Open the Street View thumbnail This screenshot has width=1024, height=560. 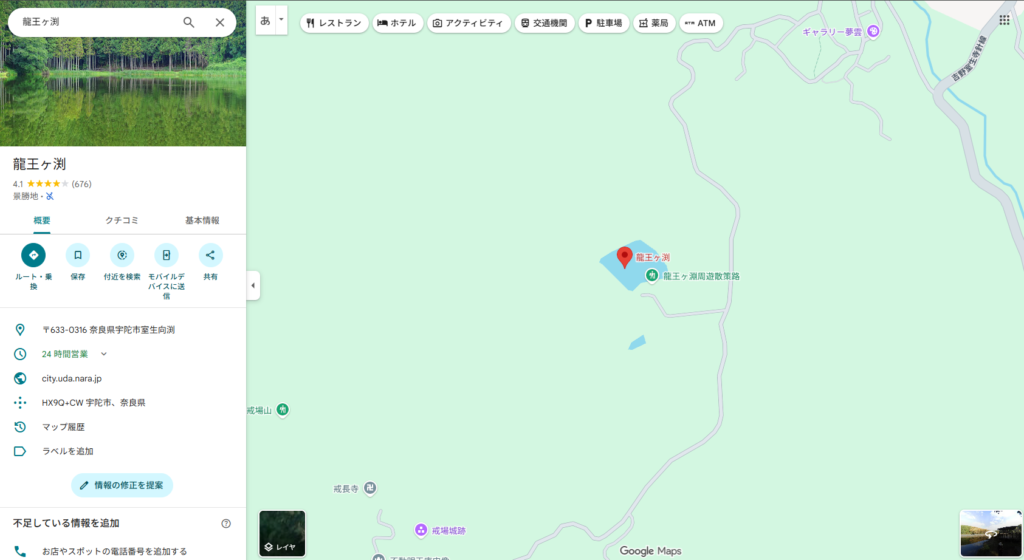click(990, 533)
